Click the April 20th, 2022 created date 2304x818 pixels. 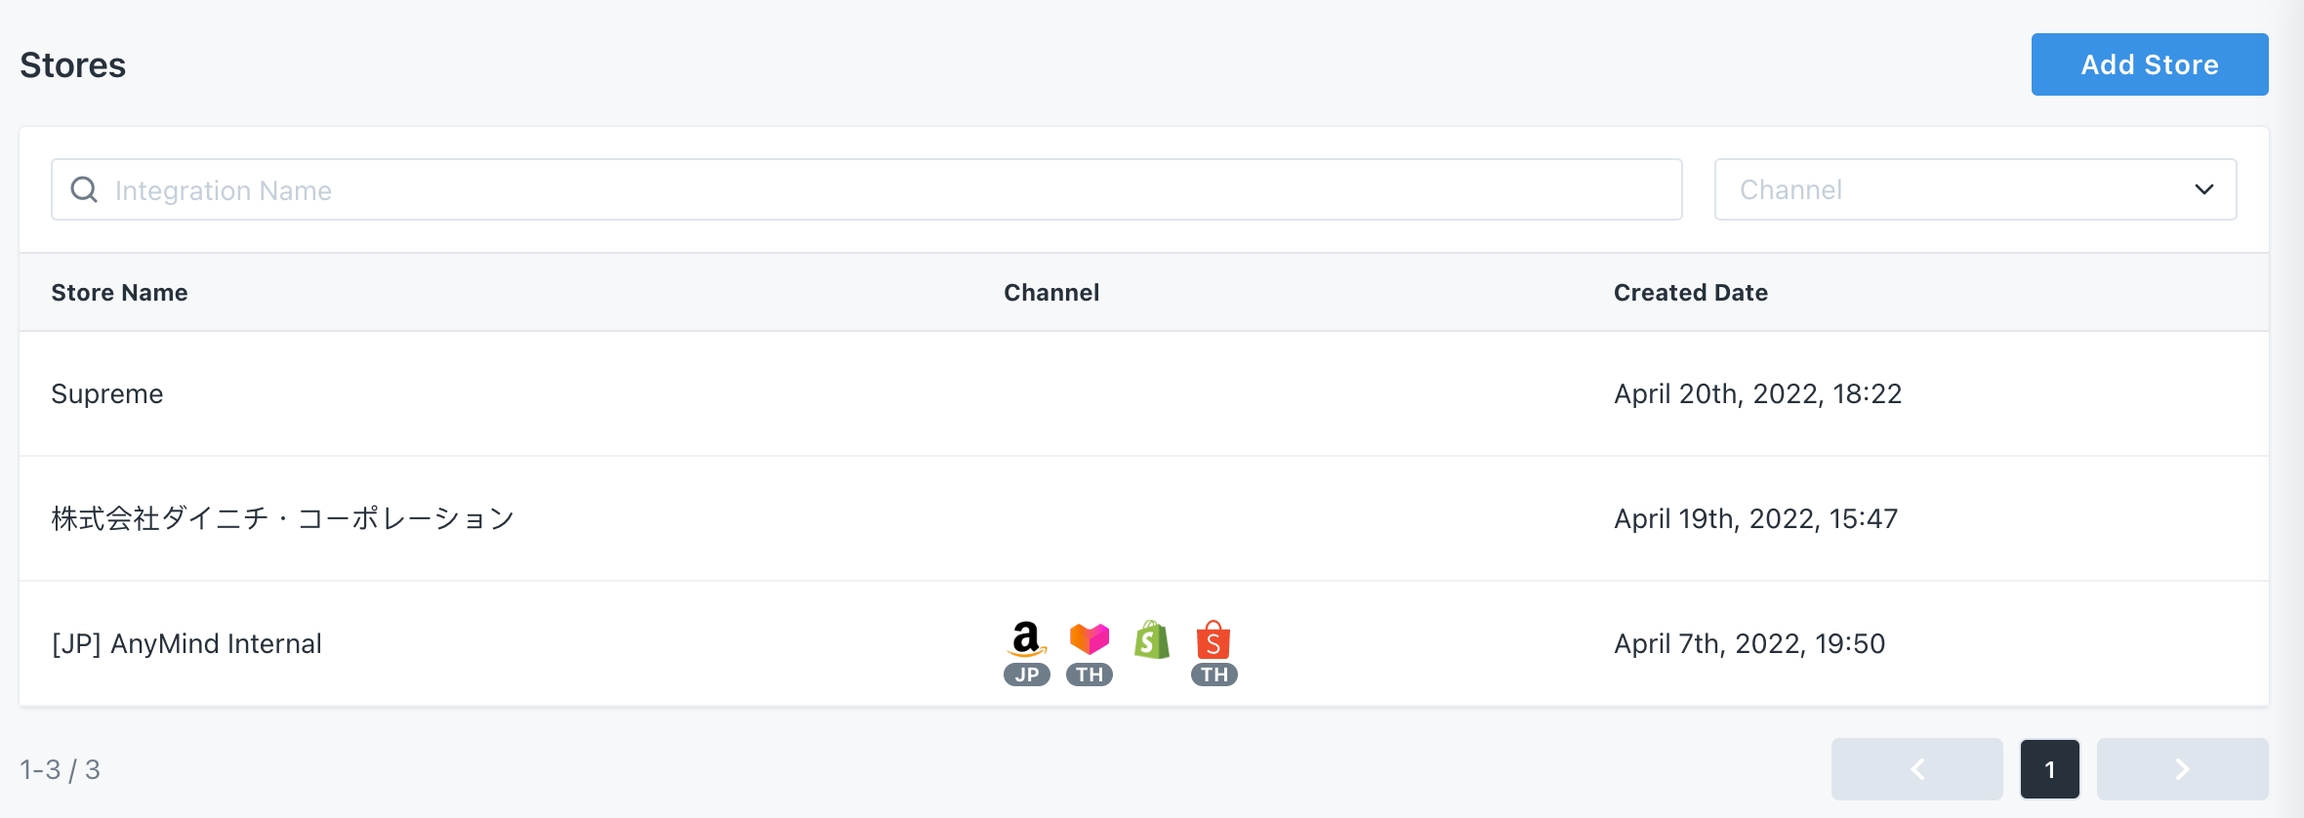coord(1757,394)
